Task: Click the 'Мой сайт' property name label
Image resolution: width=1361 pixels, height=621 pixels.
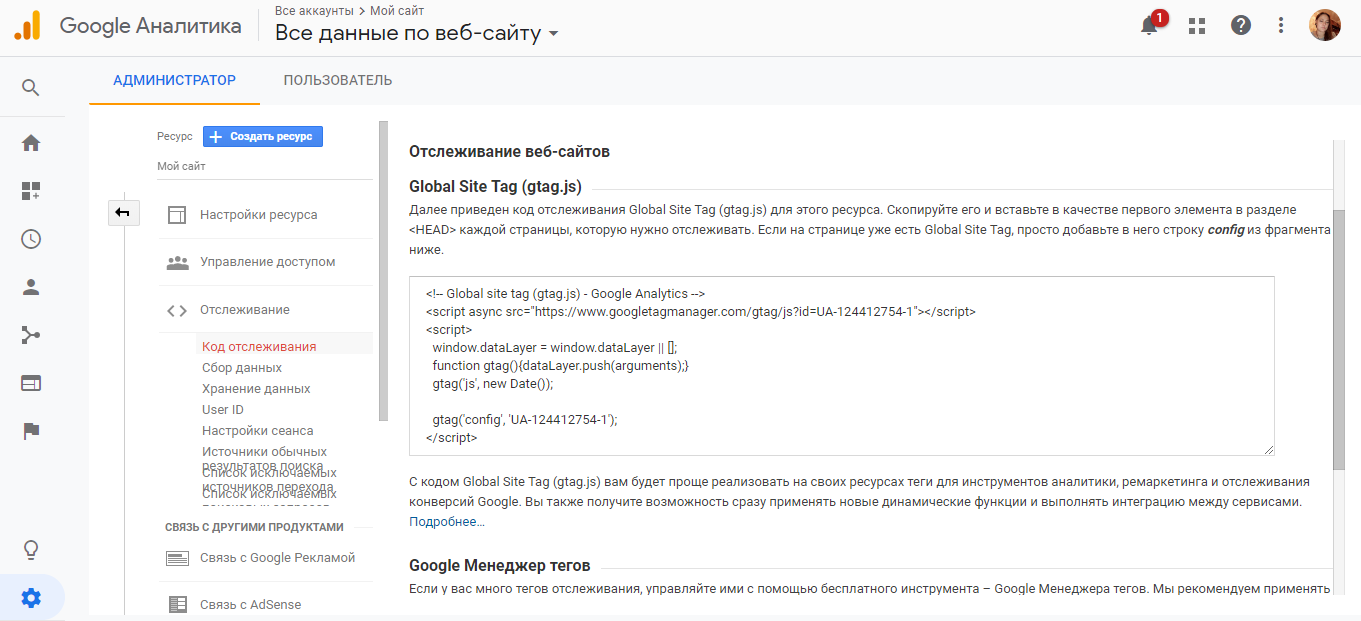Action: tap(181, 166)
